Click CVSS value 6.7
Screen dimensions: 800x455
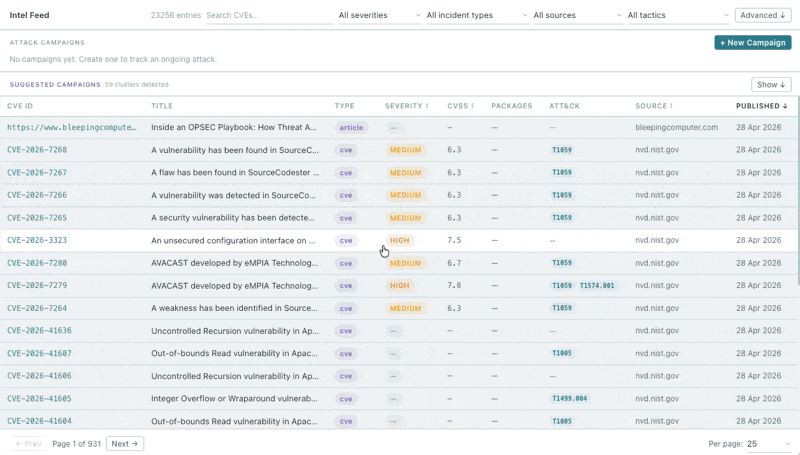[454, 263]
